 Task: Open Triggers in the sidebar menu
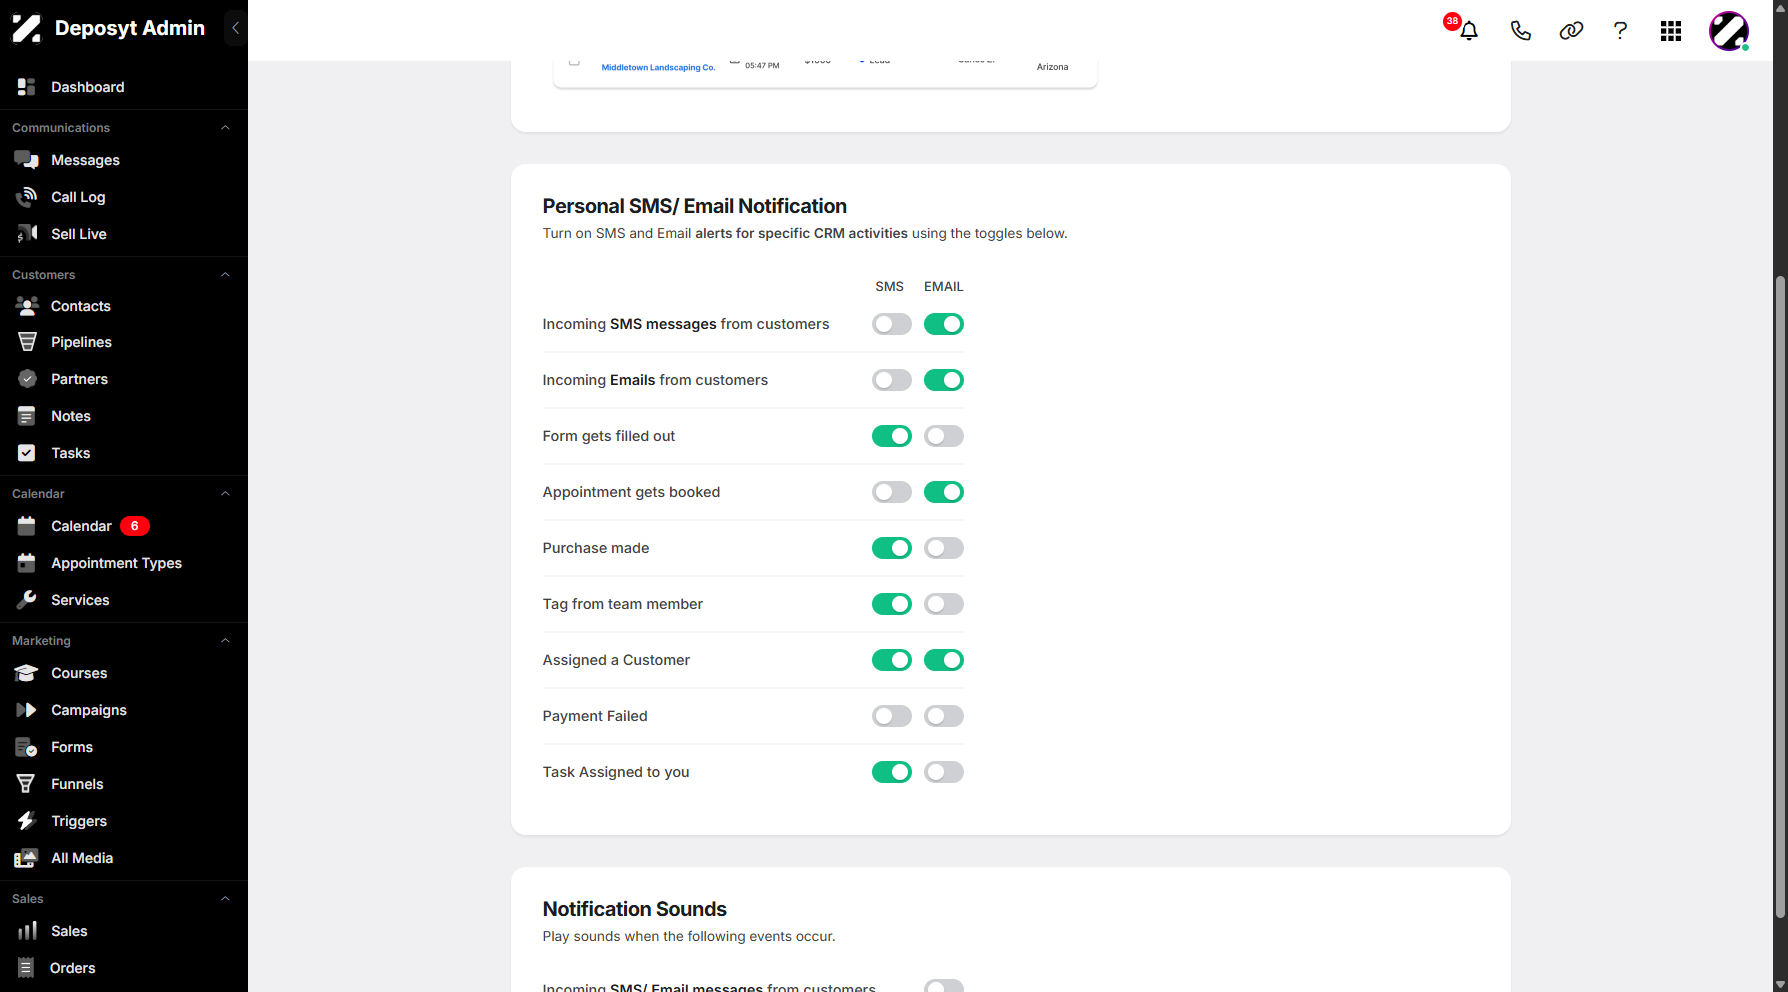coord(79,821)
